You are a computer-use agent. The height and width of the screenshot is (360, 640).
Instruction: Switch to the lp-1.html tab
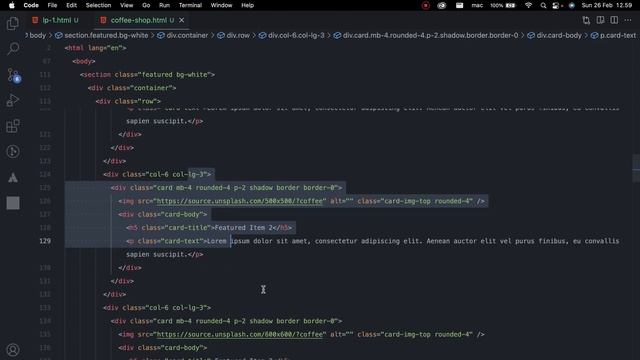coord(56,20)
